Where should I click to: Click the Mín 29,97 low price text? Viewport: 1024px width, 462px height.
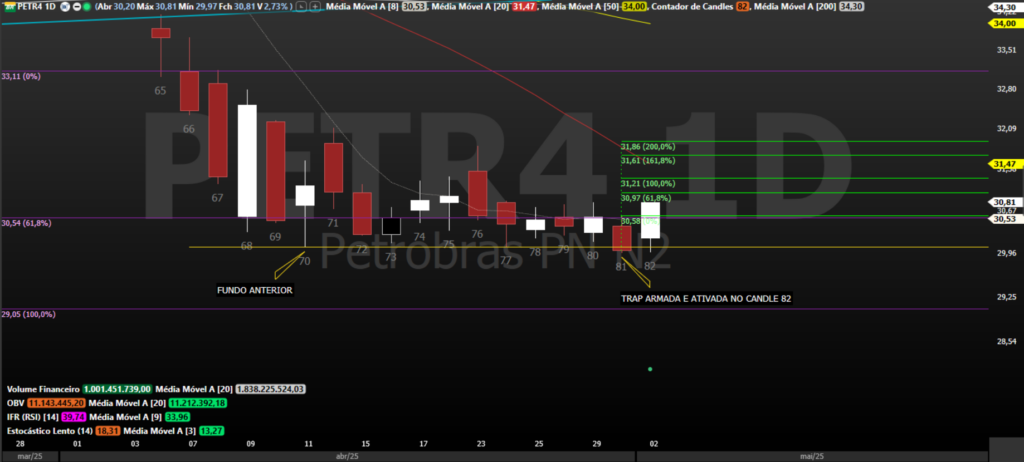[198, 7]
